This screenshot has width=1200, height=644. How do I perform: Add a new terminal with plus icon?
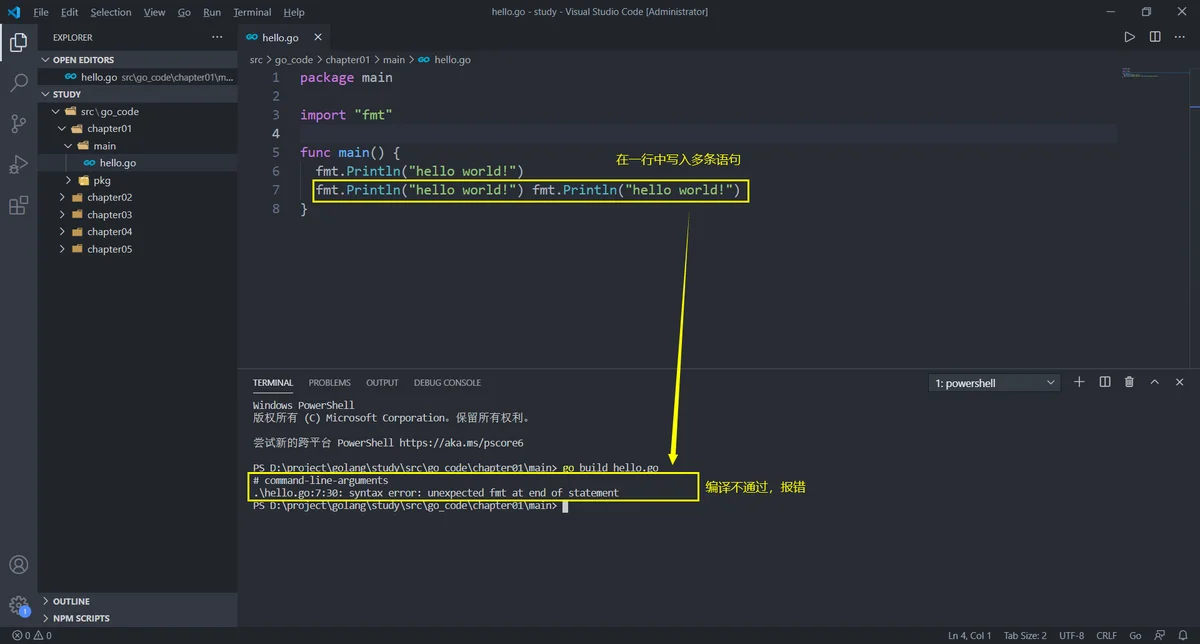tap(1079, 382)
